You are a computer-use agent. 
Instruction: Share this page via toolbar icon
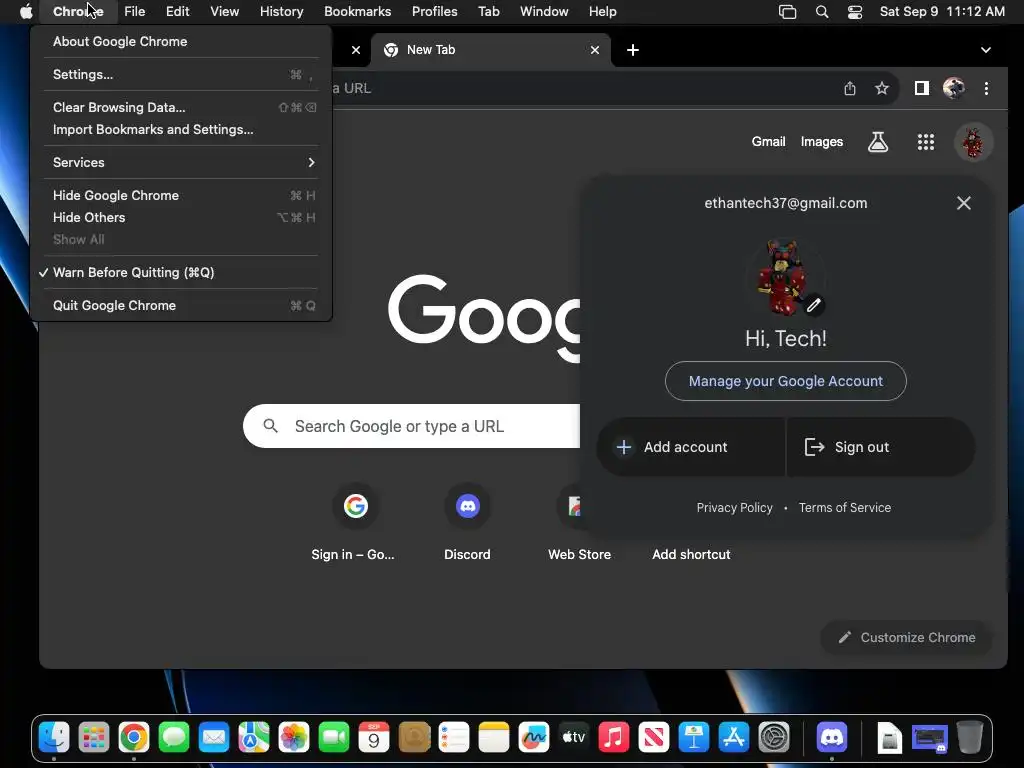click(x=850, y=88)
